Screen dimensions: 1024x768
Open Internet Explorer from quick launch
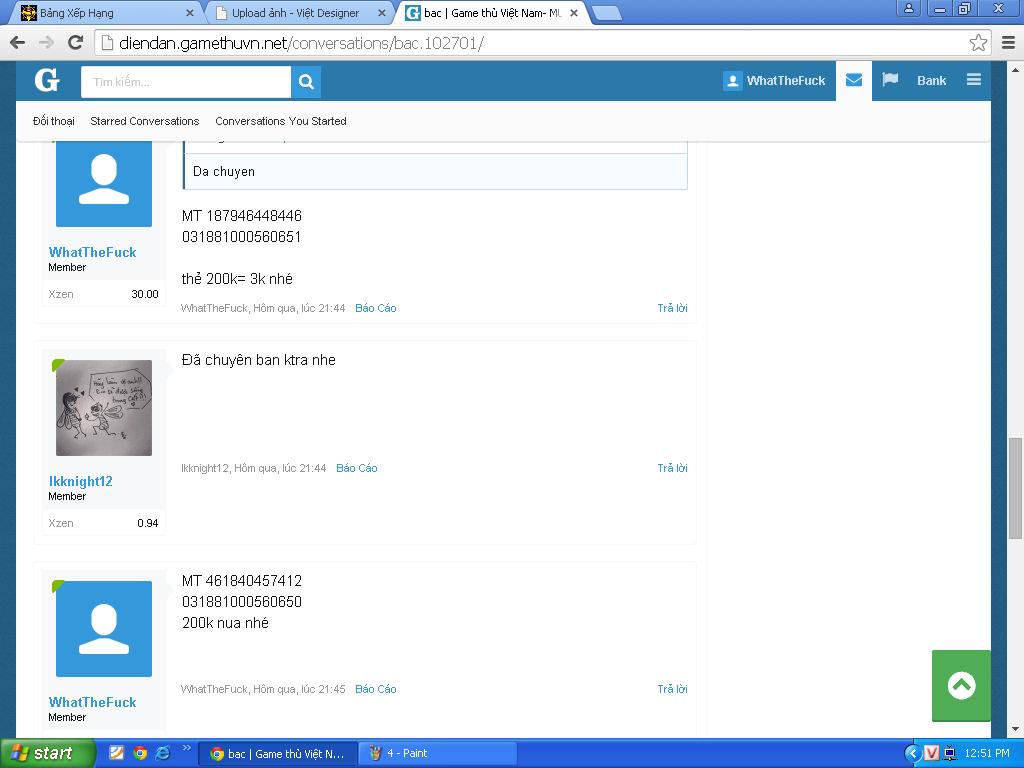click(x=163, y=753)
